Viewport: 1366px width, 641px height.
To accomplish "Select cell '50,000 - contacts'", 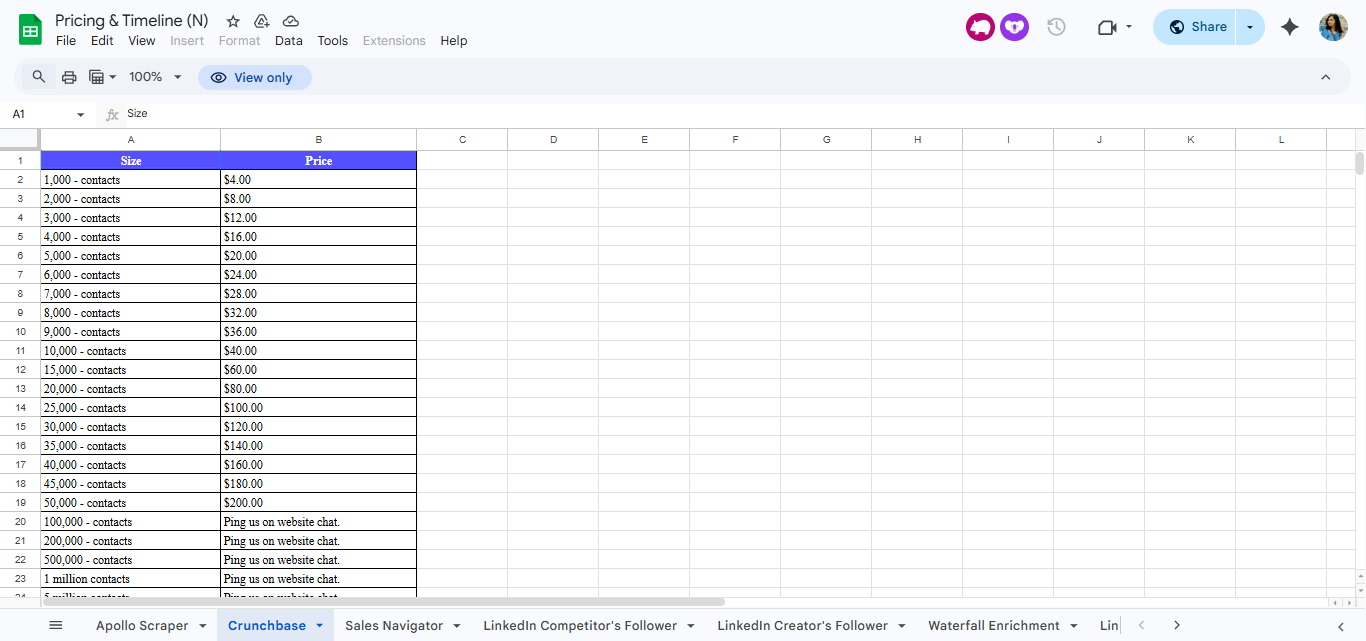I will point(131,503).
